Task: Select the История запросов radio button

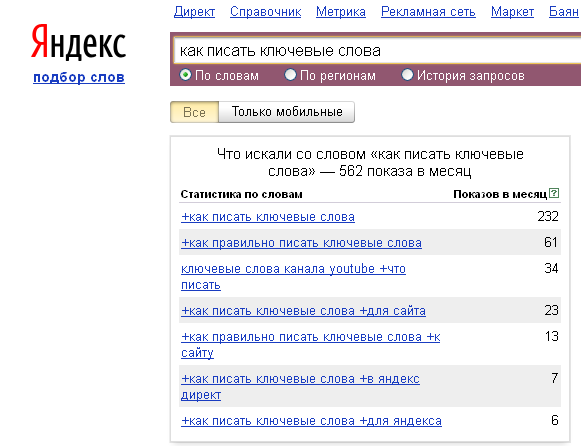Action: [407, 75]
